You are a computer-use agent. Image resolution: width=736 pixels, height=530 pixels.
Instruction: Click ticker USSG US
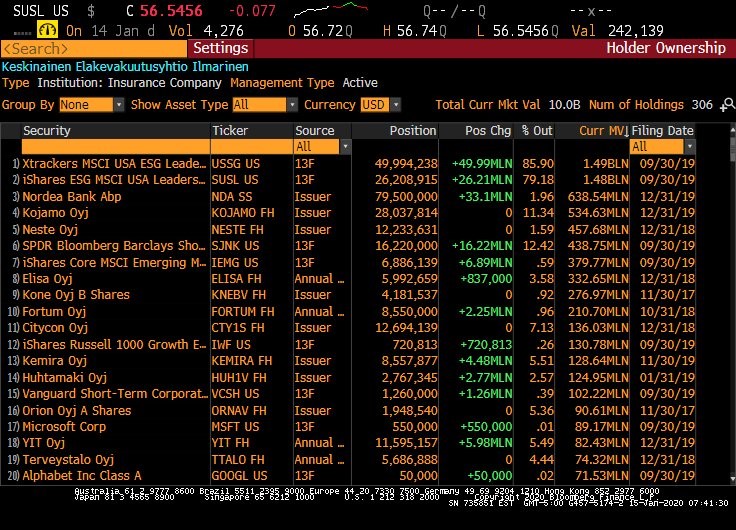tap(236, 163)
